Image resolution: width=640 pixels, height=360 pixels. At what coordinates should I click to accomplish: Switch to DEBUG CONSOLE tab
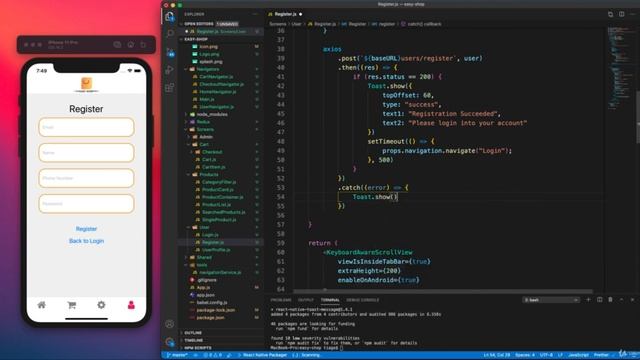coord(362,300)
